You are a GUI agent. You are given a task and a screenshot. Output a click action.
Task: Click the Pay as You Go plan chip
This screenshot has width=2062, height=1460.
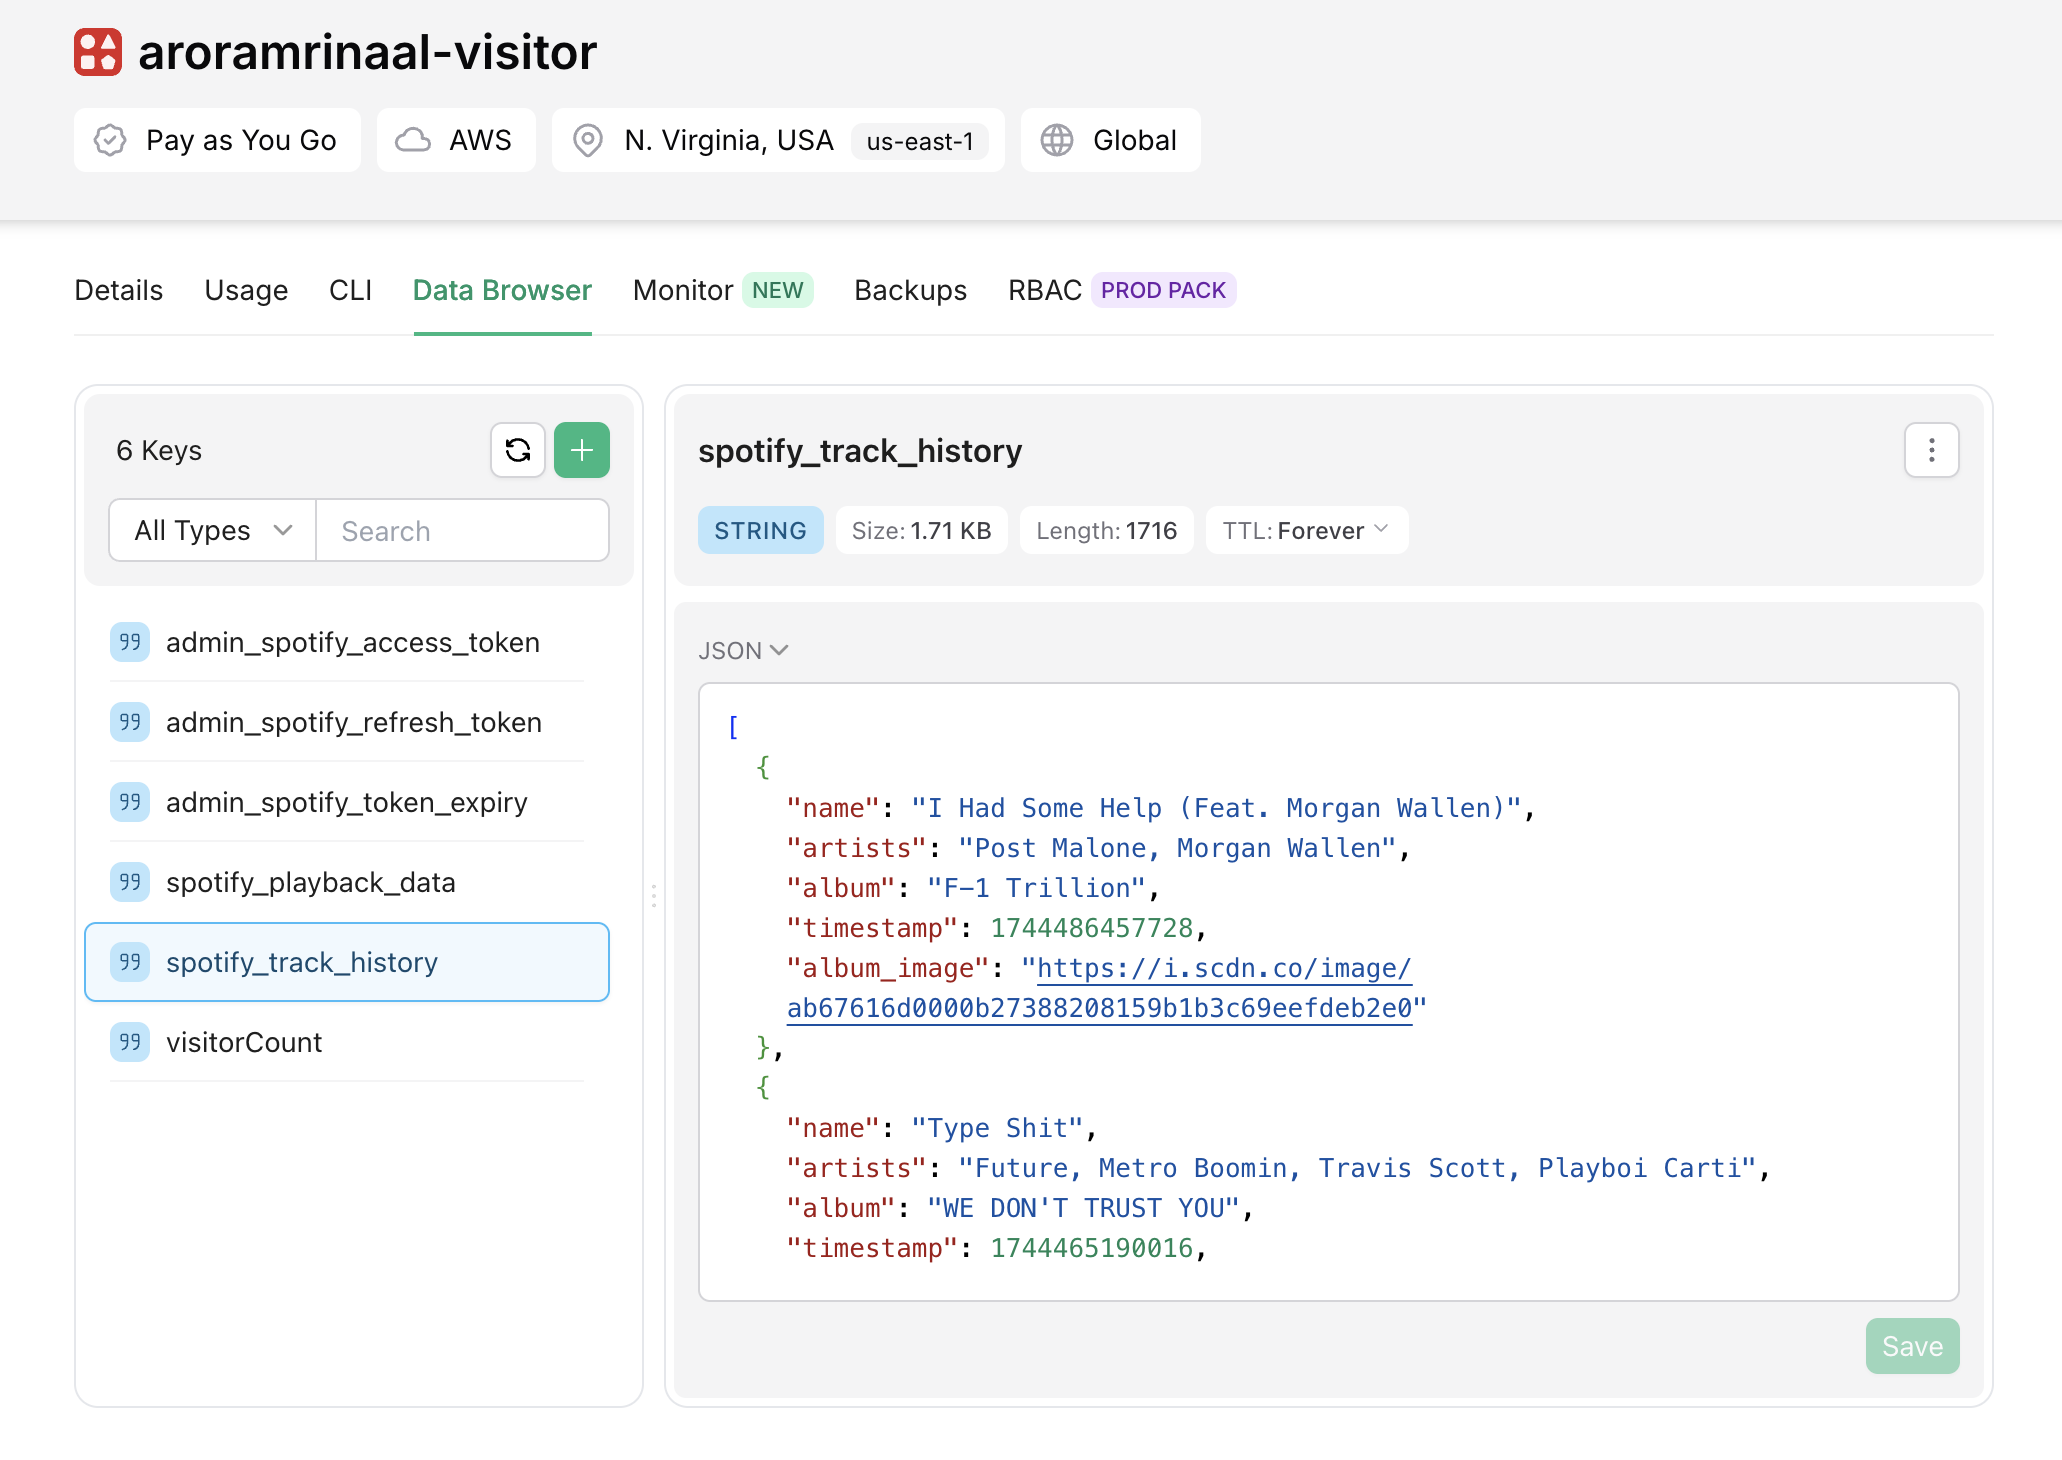(x=217, y=140)
